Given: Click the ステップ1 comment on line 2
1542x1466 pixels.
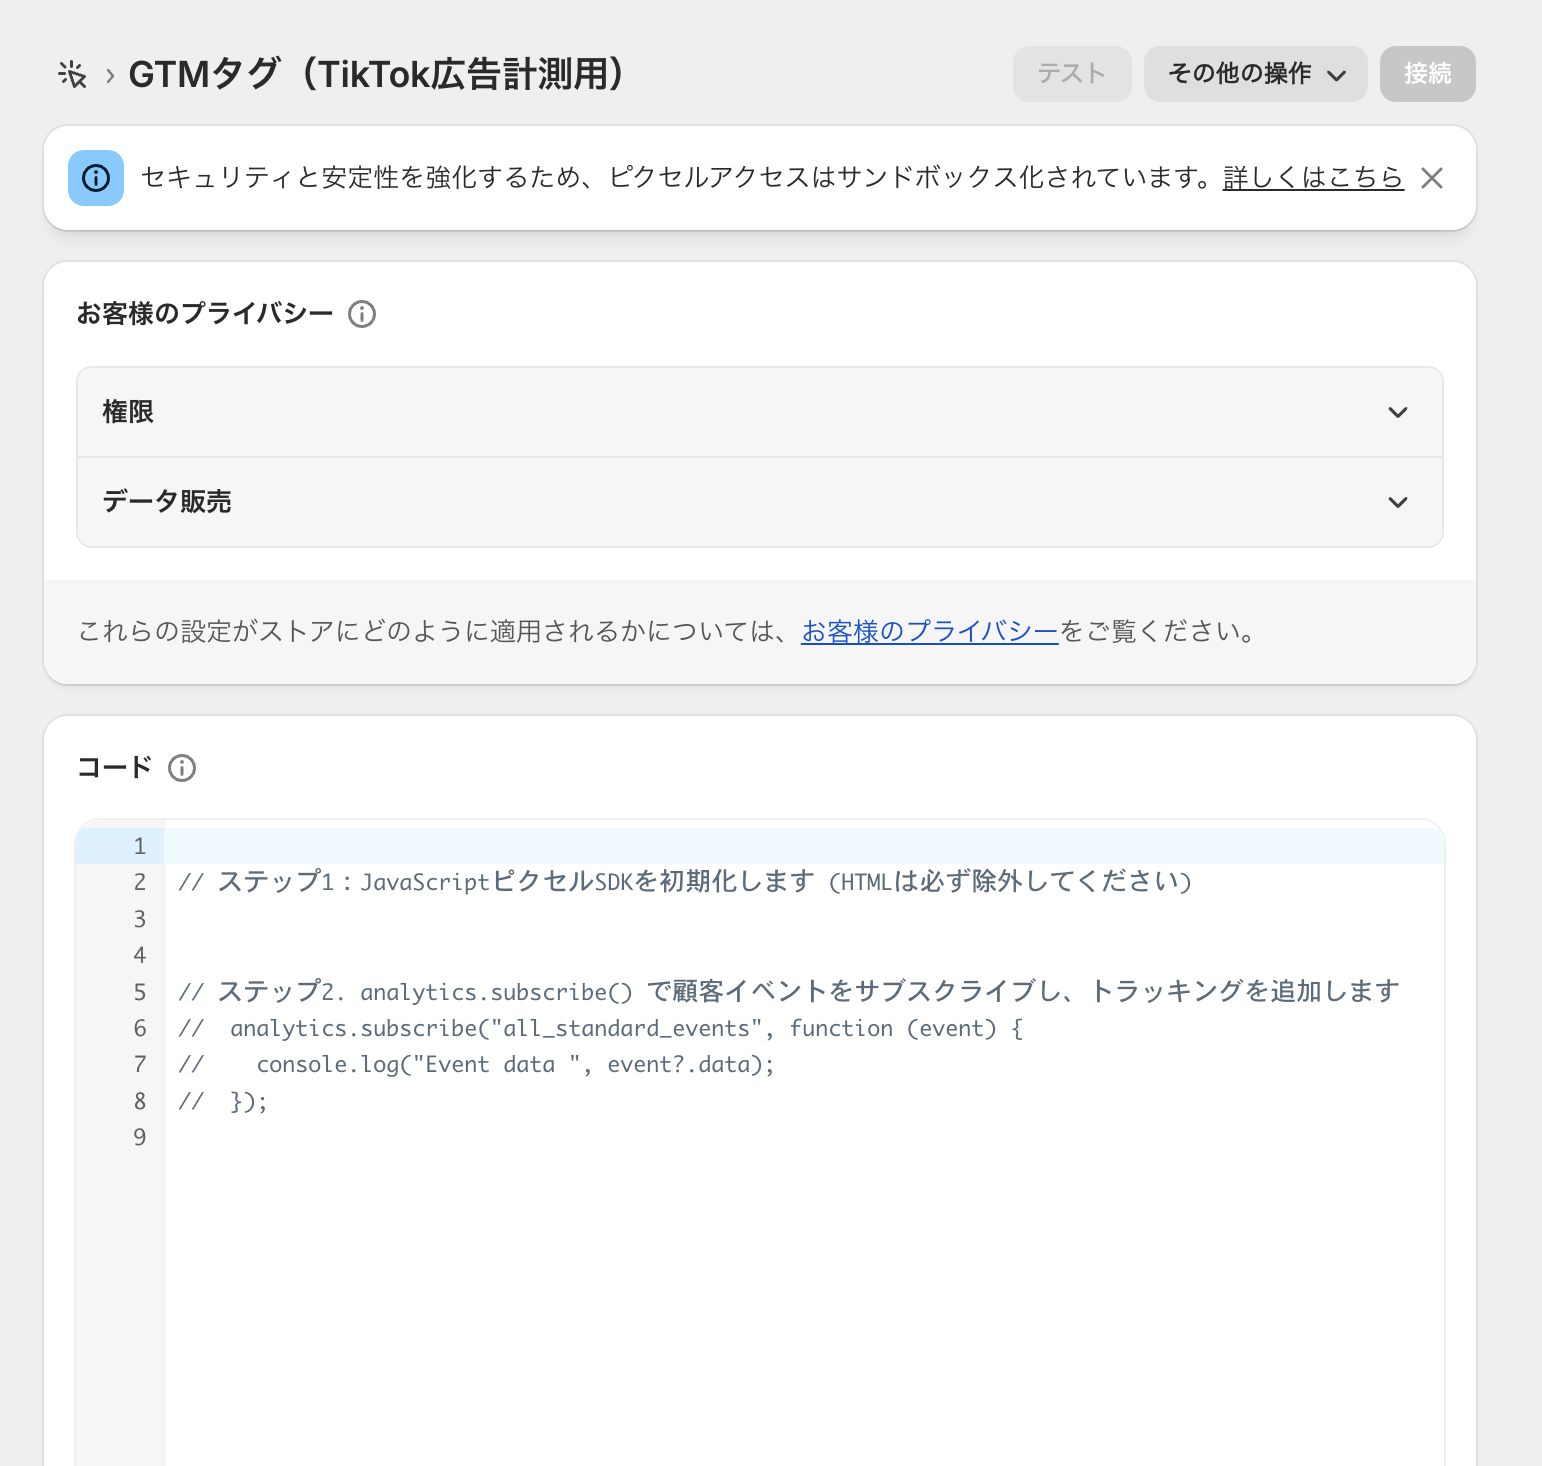Looking at the screenshot, I should click(685, 882).
